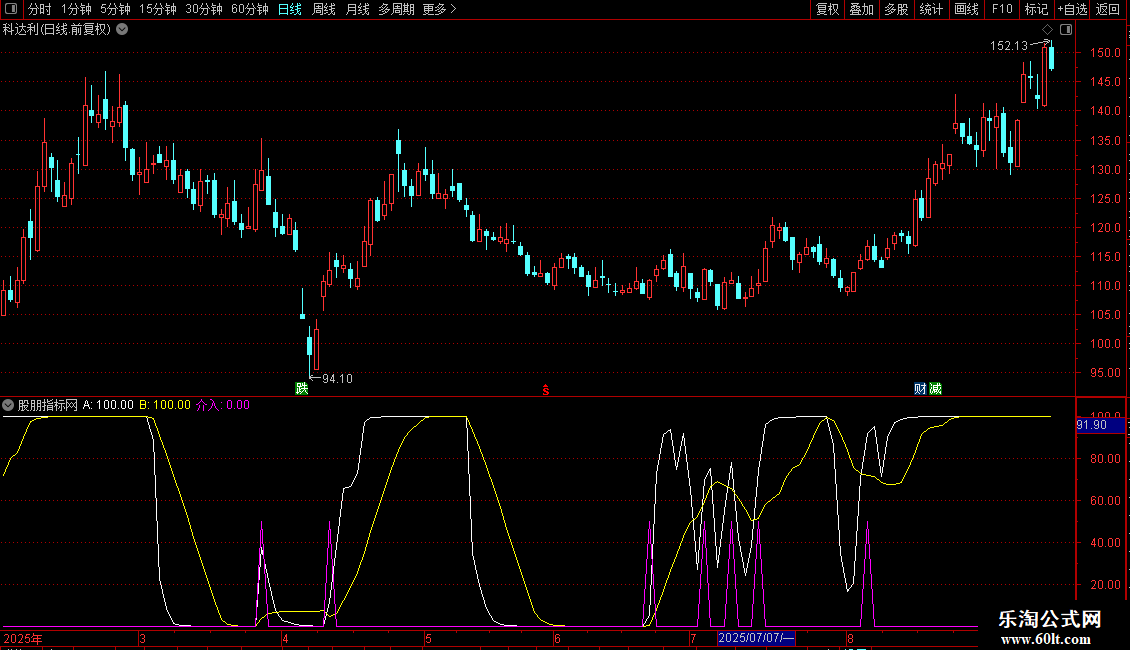The height and width of the screenshot is (650, 1130).
Task: Switch to the 周线 weekly period
Action: [x=324, y=9]
